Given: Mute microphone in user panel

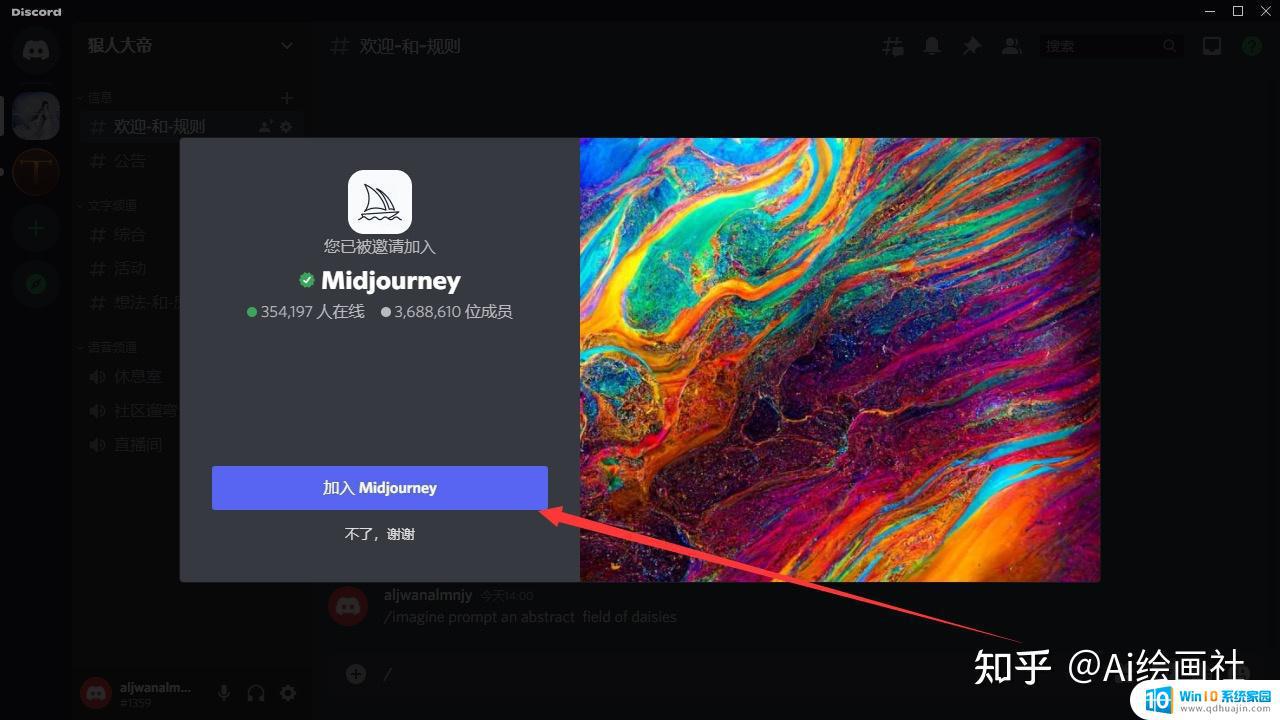Looking at the screenshot, I should click(x=224, y=693).
